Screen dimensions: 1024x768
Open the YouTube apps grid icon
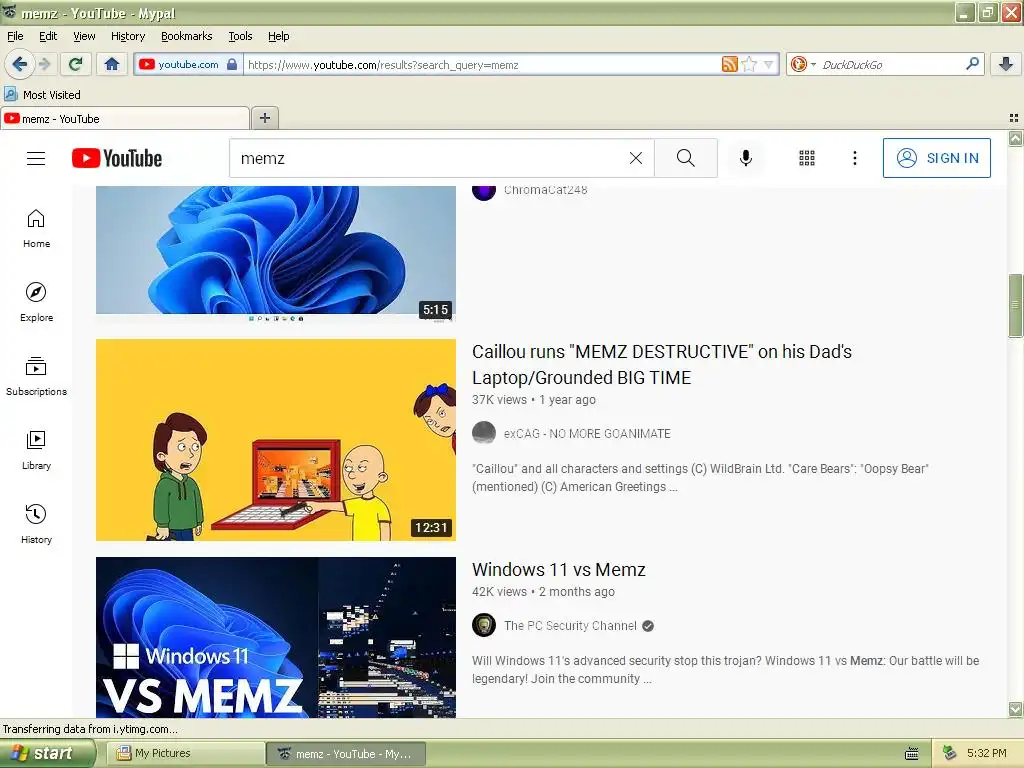tap(807, 158)
